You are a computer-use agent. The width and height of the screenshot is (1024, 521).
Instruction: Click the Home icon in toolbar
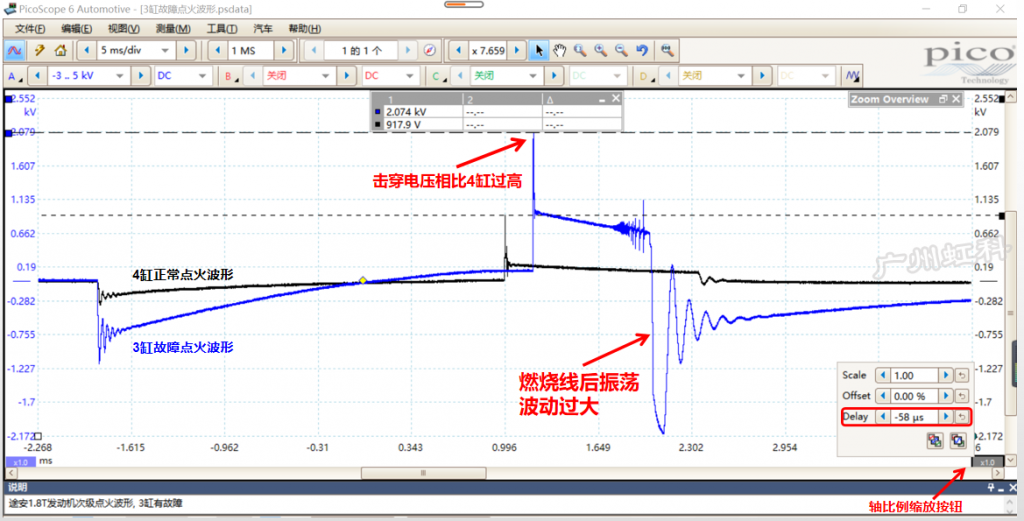pyautogui.click(x=60, y=50)
